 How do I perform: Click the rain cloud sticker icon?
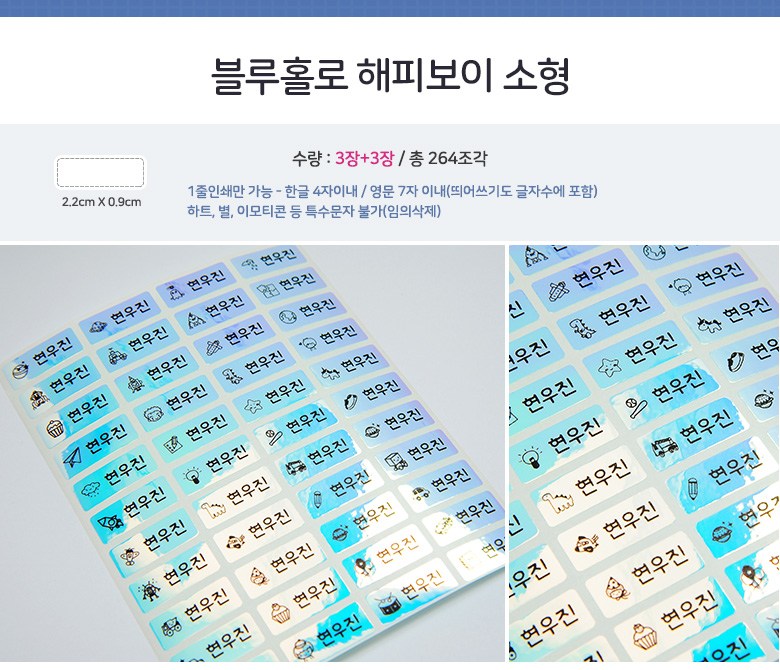pos(91,488)
